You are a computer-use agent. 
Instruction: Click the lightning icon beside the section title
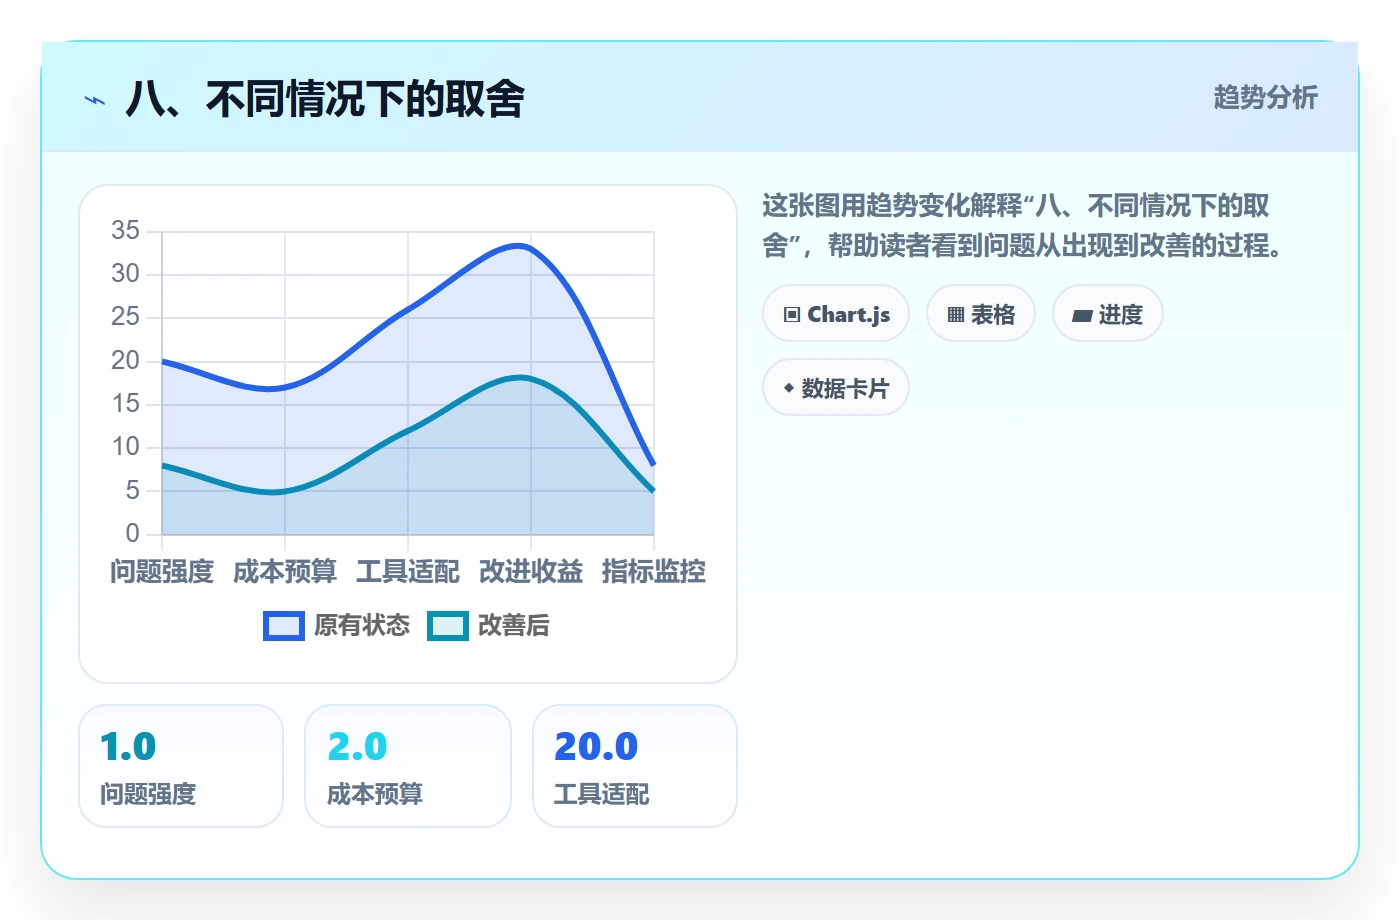click(x=95, y=100)
